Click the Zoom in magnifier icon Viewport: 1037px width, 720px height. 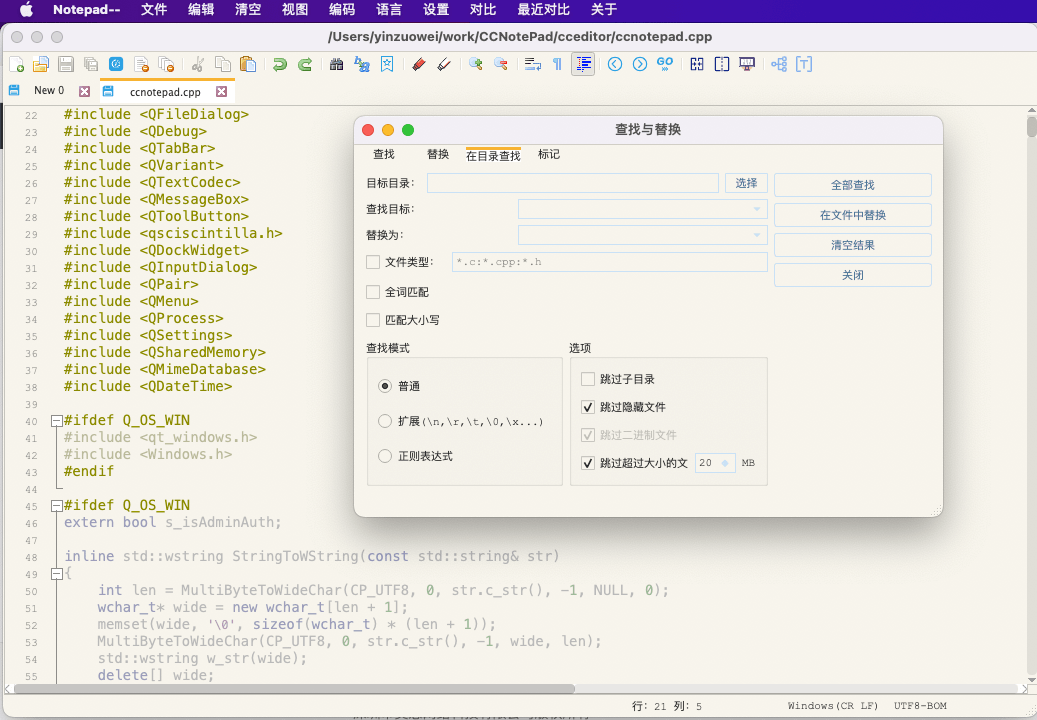476,64
